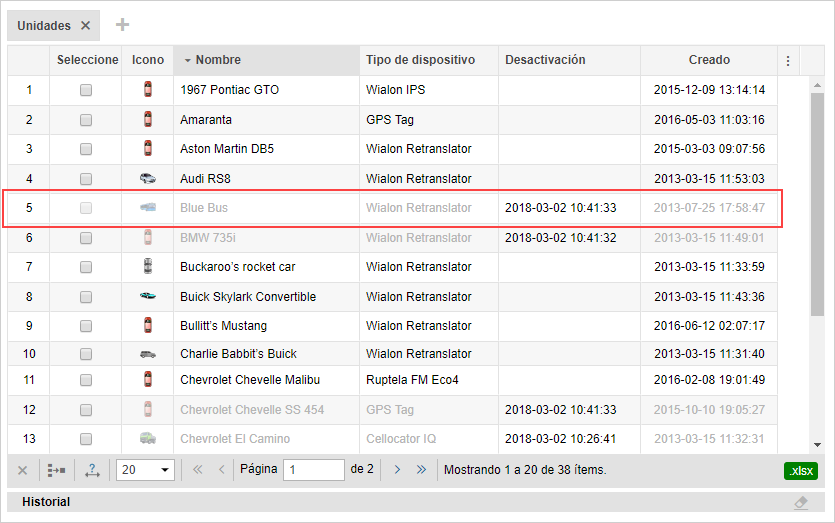This screenshot has width=835, height=523.
Task: Sort by the Creado column header
Action: point(709,60)
